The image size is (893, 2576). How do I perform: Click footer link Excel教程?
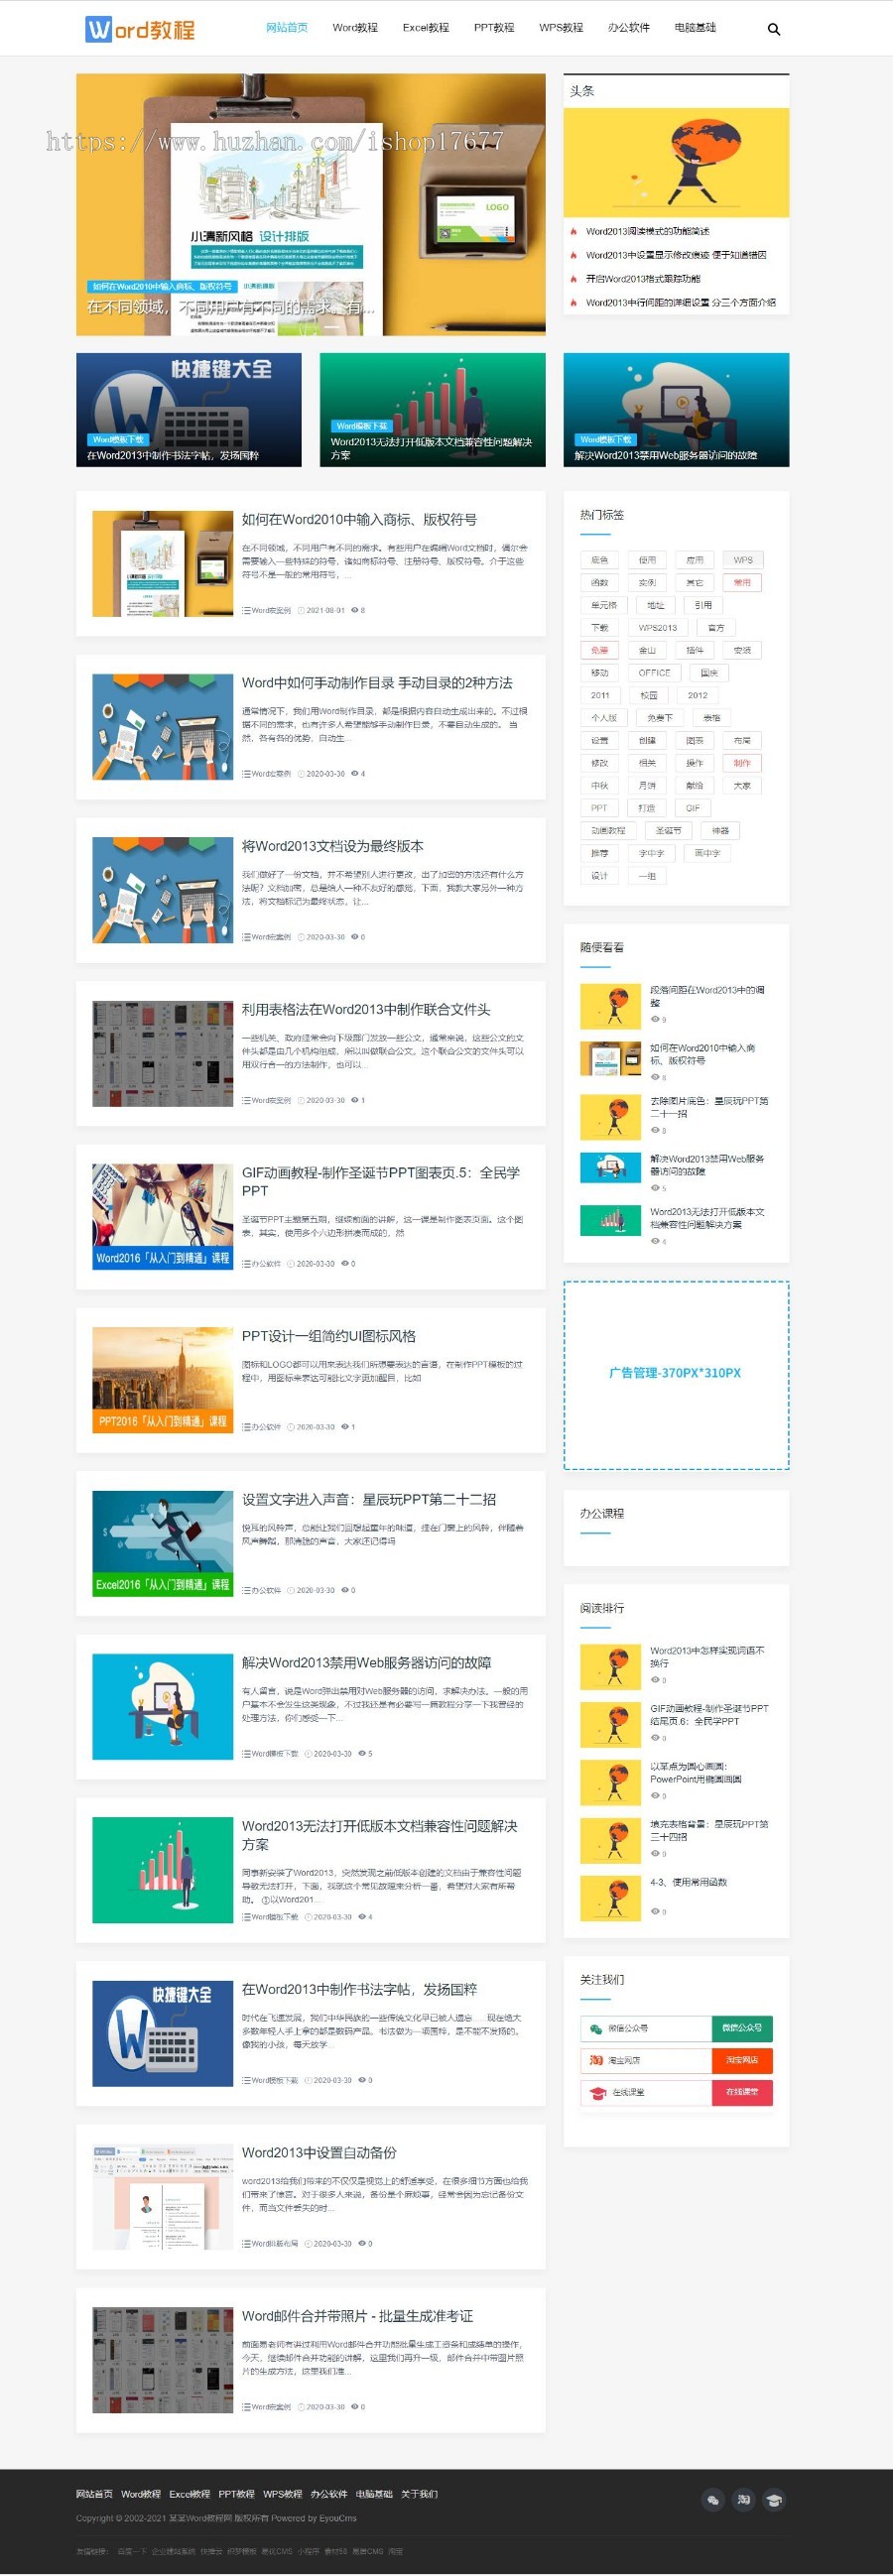click(x=189, y=2494)
